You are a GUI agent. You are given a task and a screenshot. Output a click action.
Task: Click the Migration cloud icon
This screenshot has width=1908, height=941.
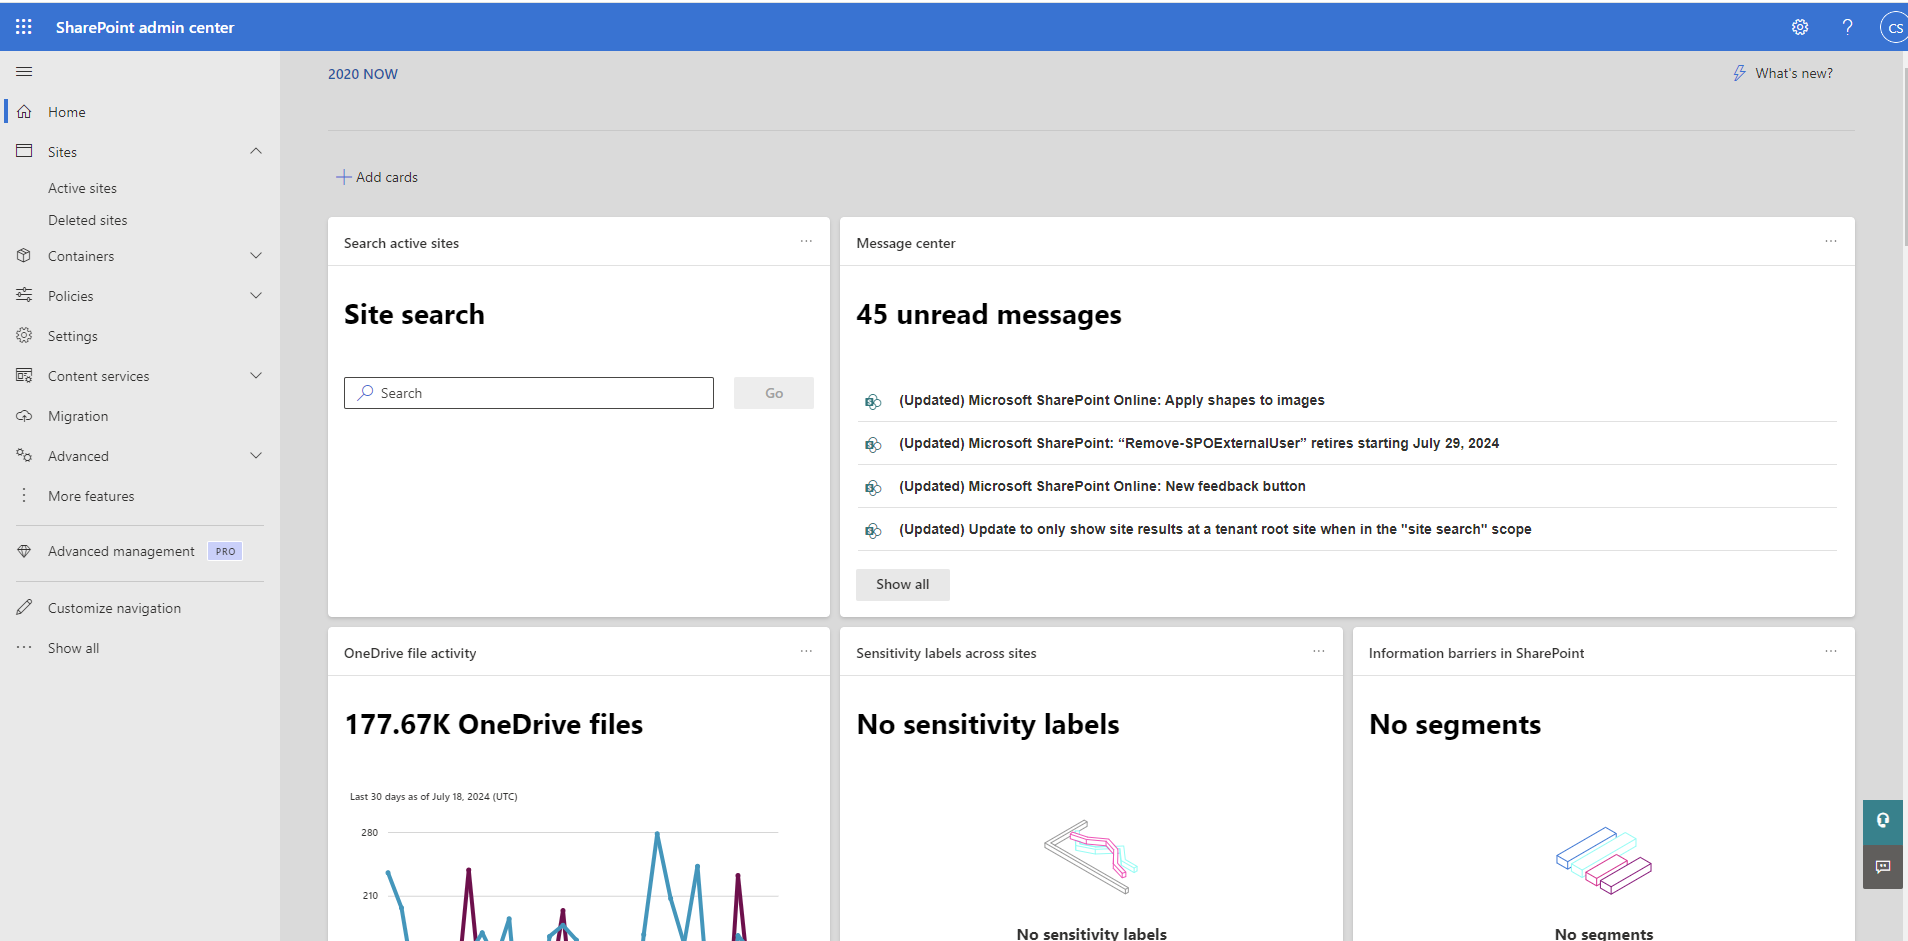(x=24, y=416)
